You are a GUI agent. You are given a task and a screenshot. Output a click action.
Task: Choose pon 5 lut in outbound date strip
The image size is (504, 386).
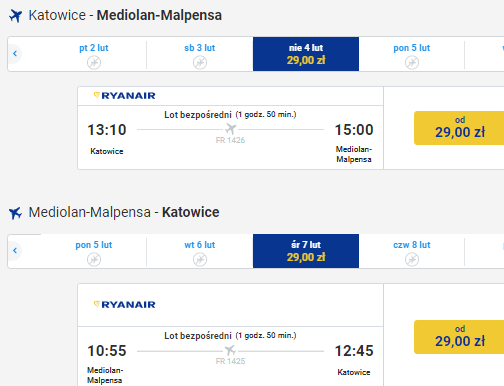pos(412,54)
